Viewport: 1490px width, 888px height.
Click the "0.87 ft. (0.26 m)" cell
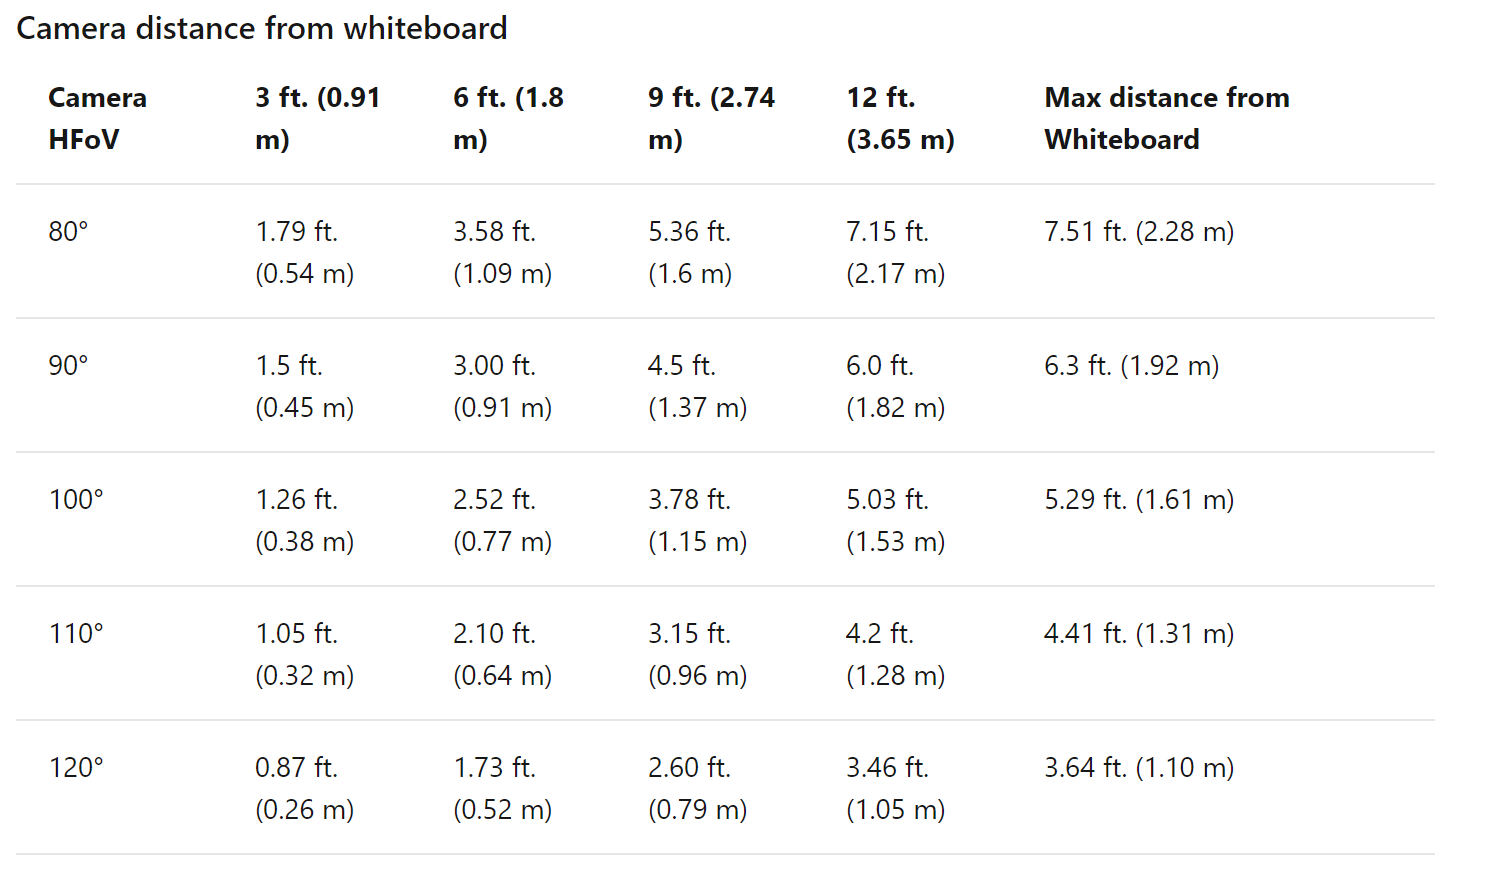pos(304,788)
